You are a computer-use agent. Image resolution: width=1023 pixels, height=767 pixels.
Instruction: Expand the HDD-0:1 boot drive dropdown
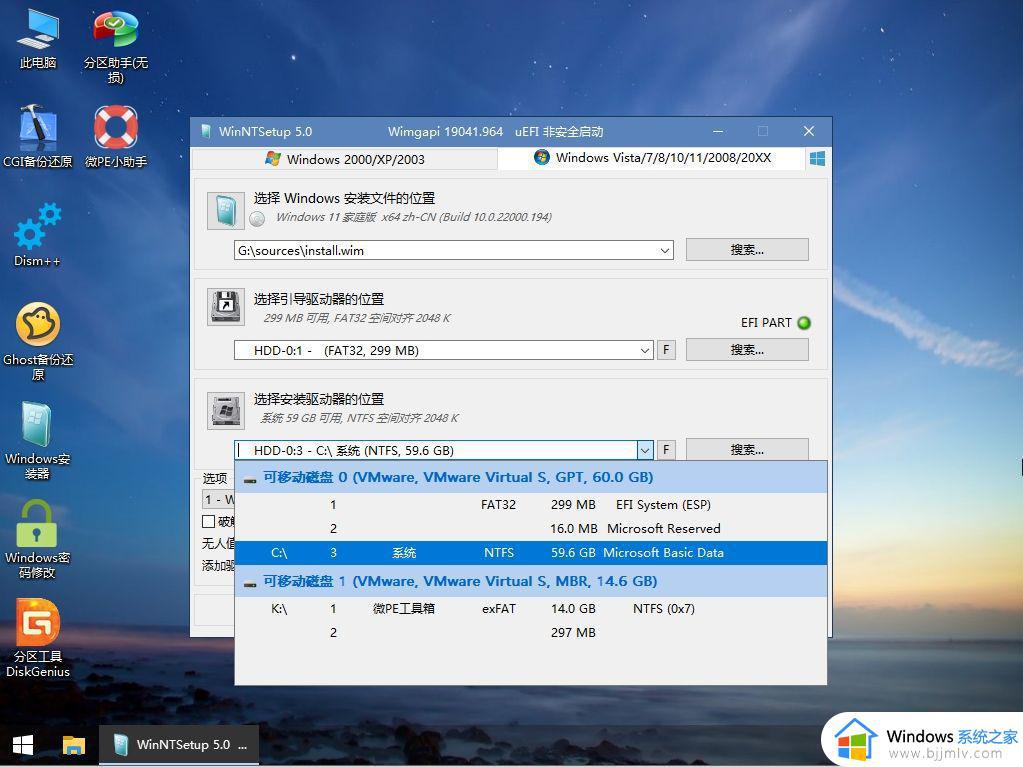coord(645,350)
